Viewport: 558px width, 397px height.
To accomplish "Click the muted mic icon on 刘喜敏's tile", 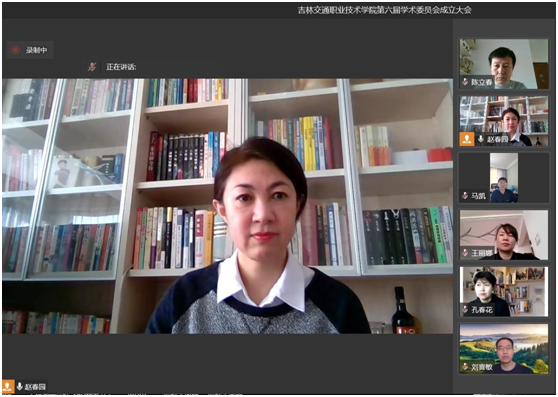I will 465,366.
